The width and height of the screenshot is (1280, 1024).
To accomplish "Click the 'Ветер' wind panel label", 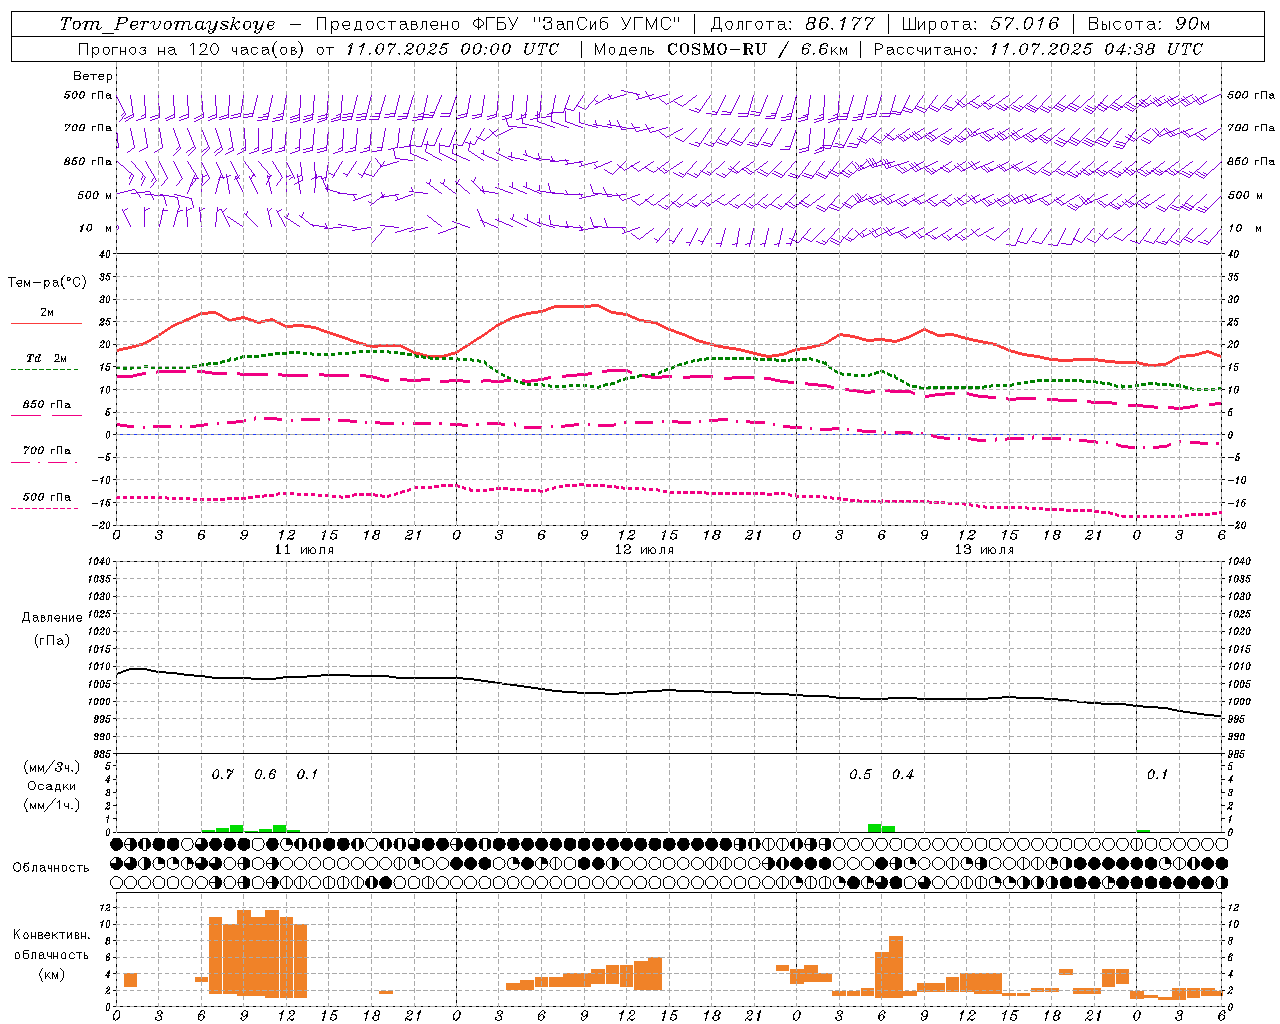I will point(93,76).
